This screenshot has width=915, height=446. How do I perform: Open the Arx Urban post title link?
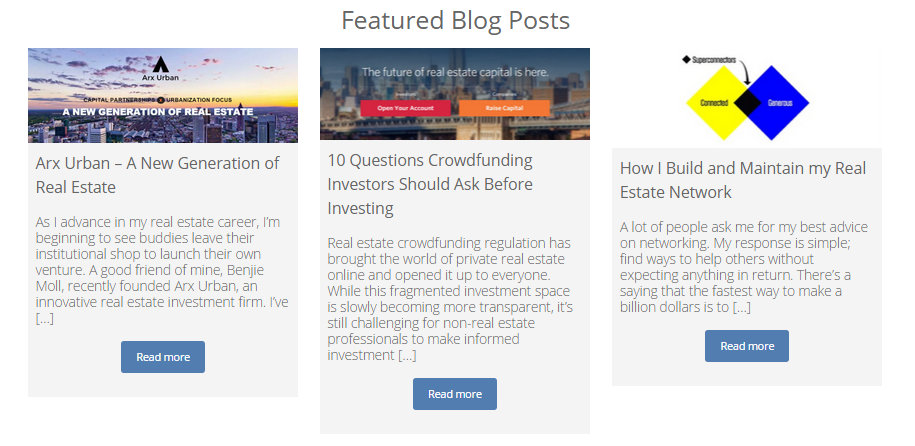(x=157, y=174)
